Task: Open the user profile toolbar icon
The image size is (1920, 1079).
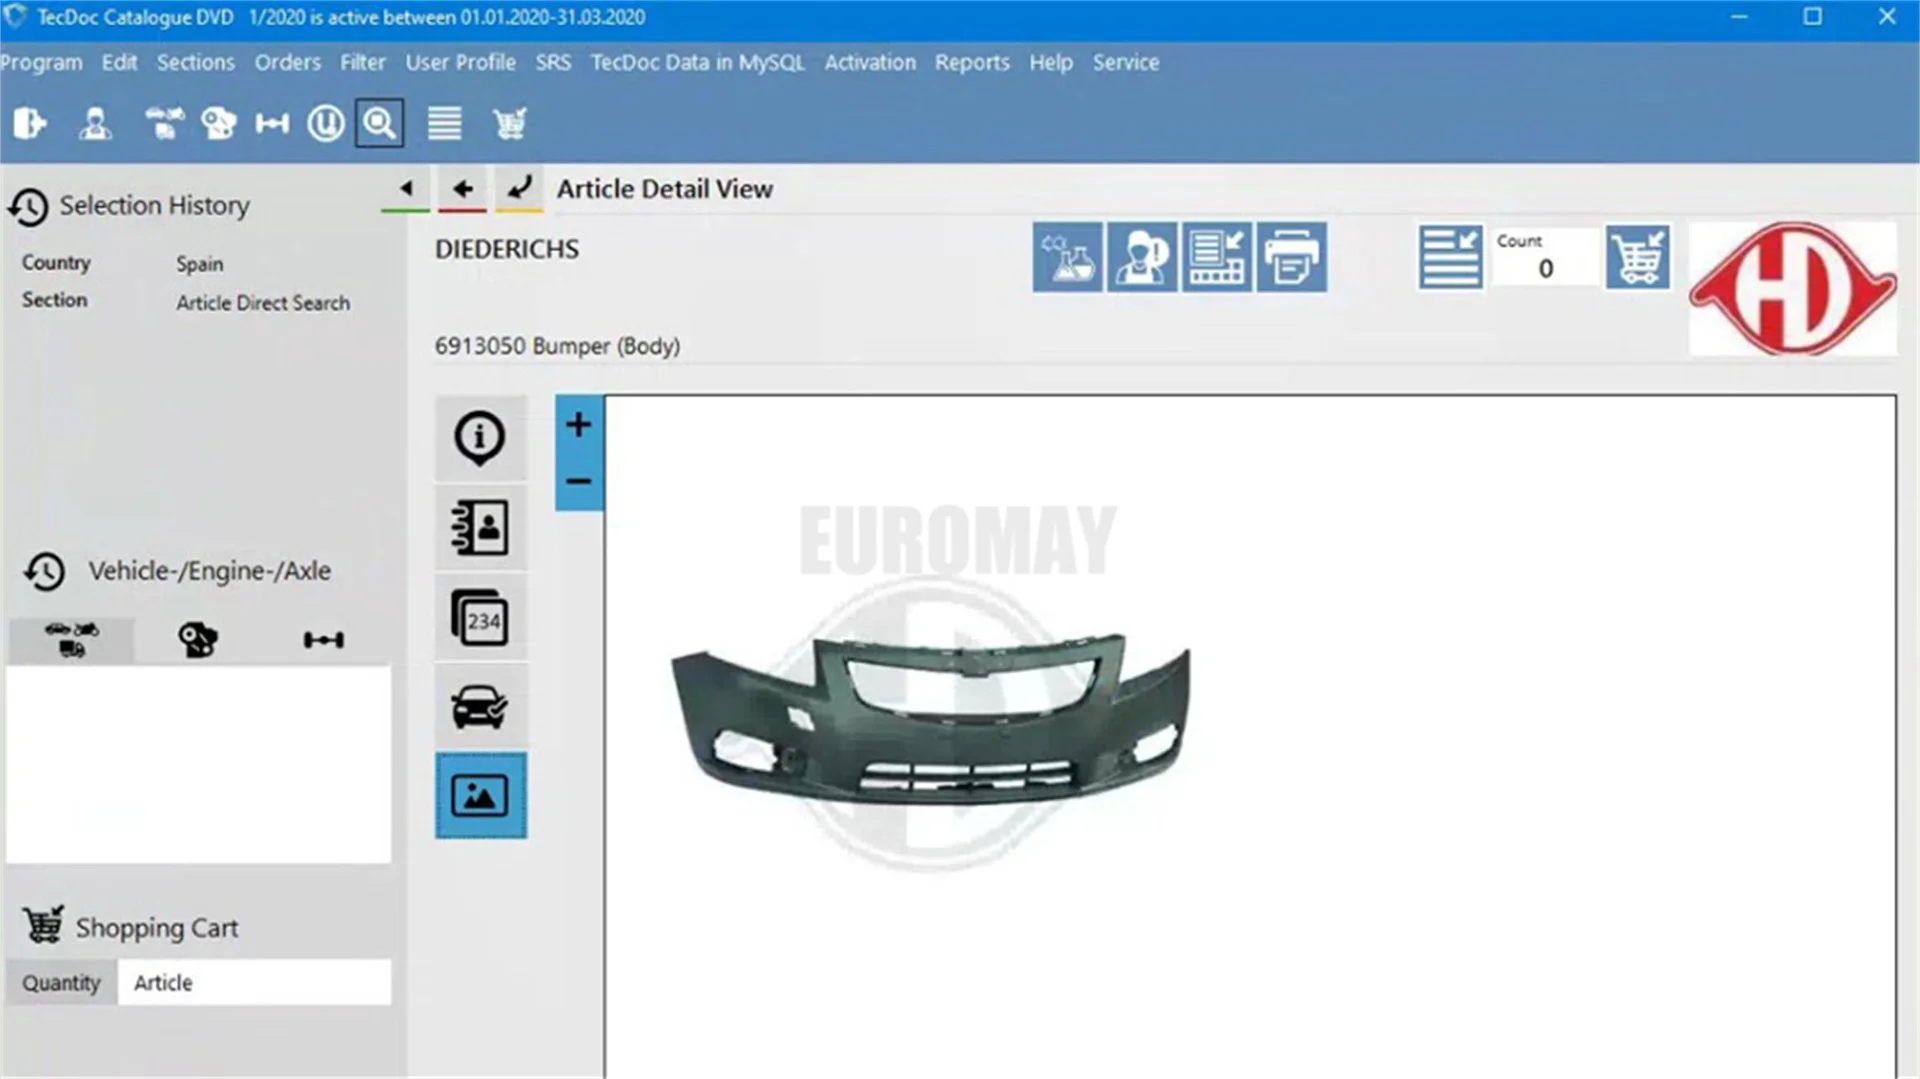Action: pos(95,124)
